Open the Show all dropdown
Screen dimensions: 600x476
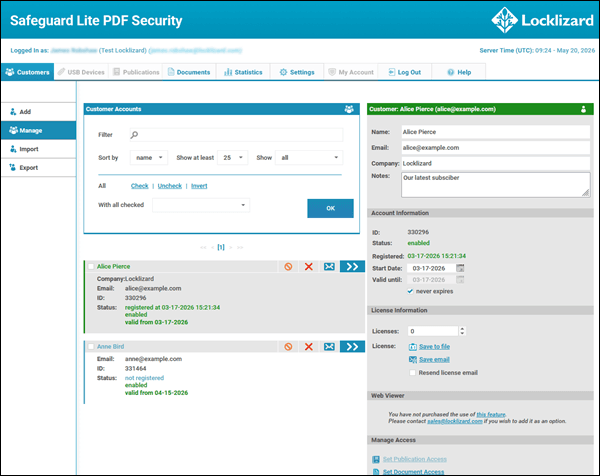point(309,158)
